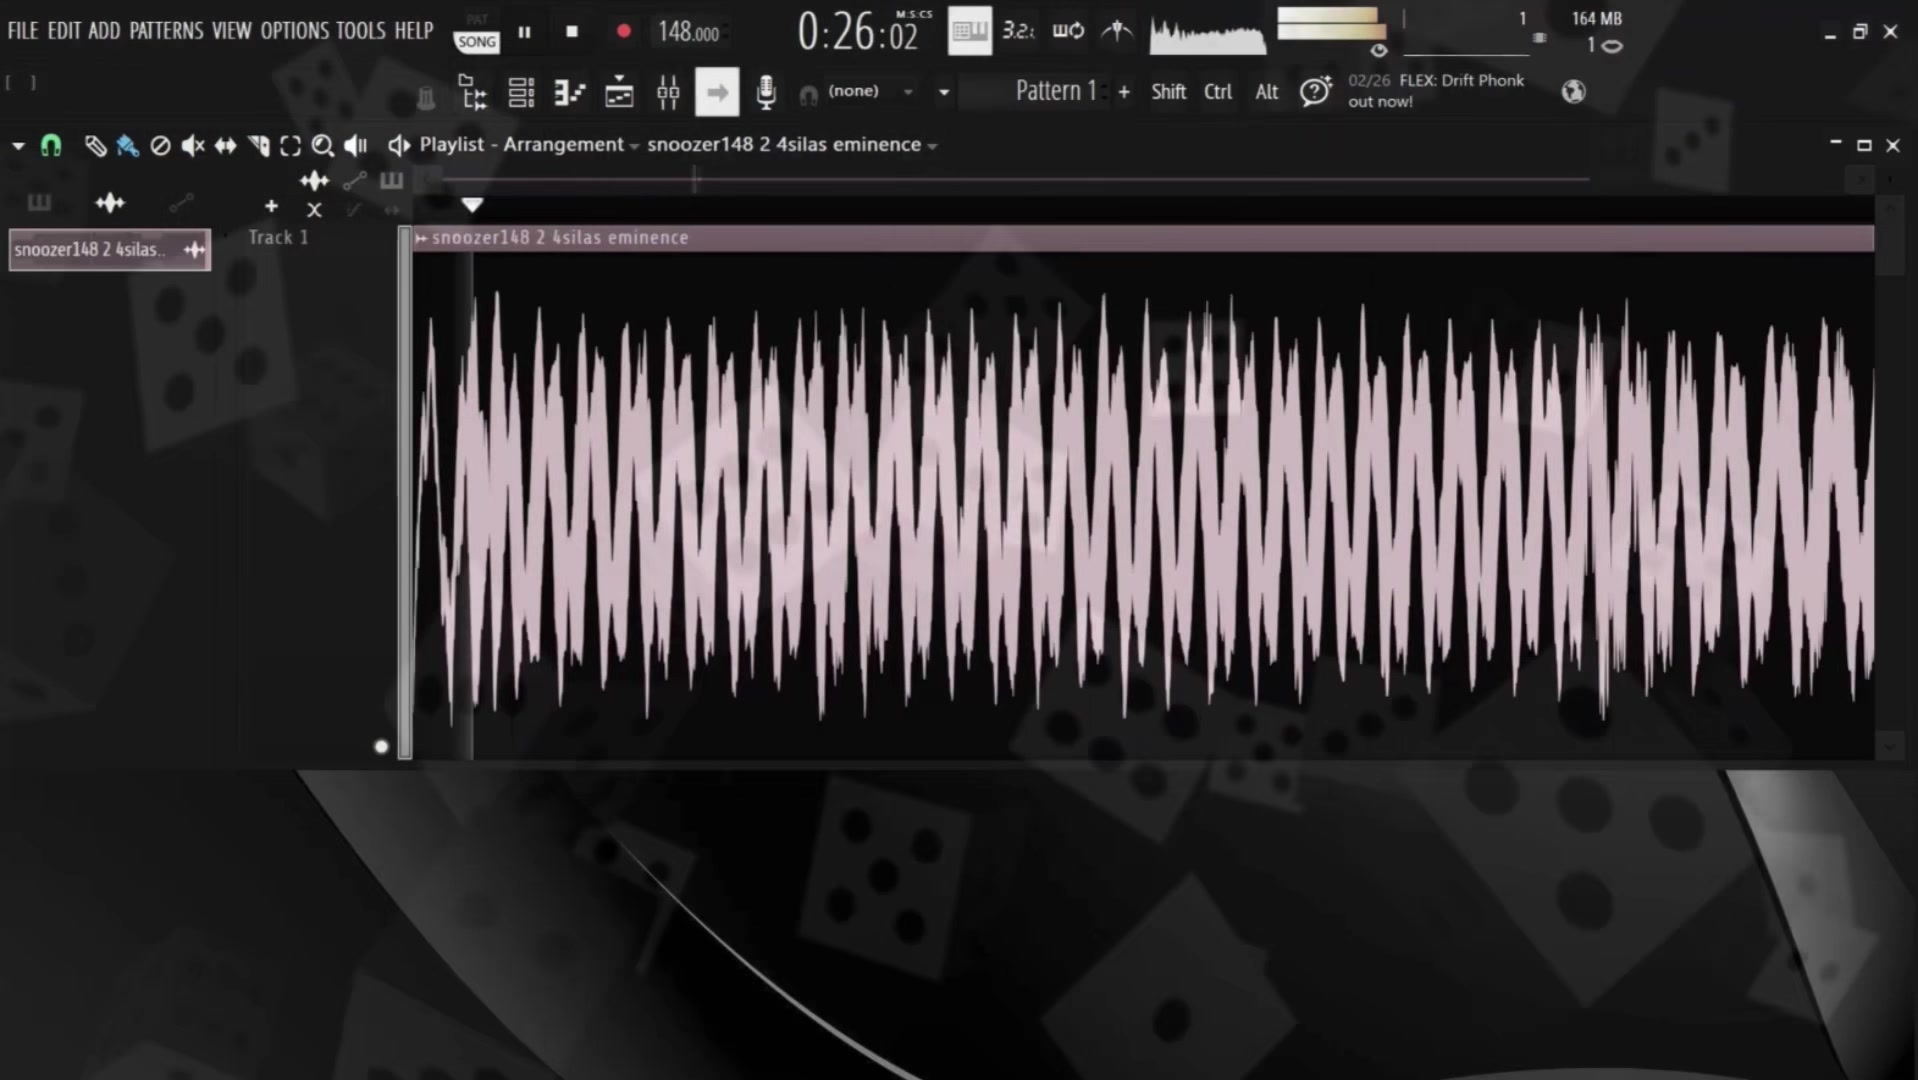Toggle the highlighted arrow button in toolbar
Image resolution: width=1918 pixels, height=1080 pixels.
[x=717, y=92]
